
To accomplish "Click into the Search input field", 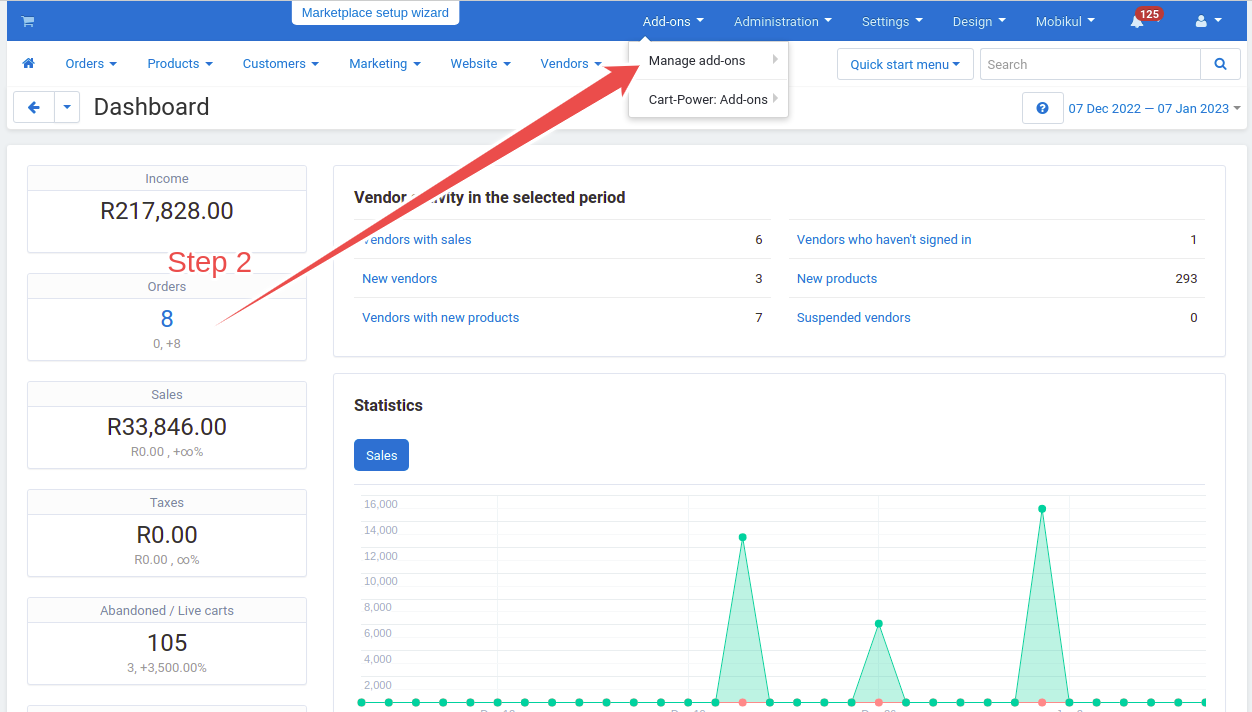I will [x=1089, y=64].
